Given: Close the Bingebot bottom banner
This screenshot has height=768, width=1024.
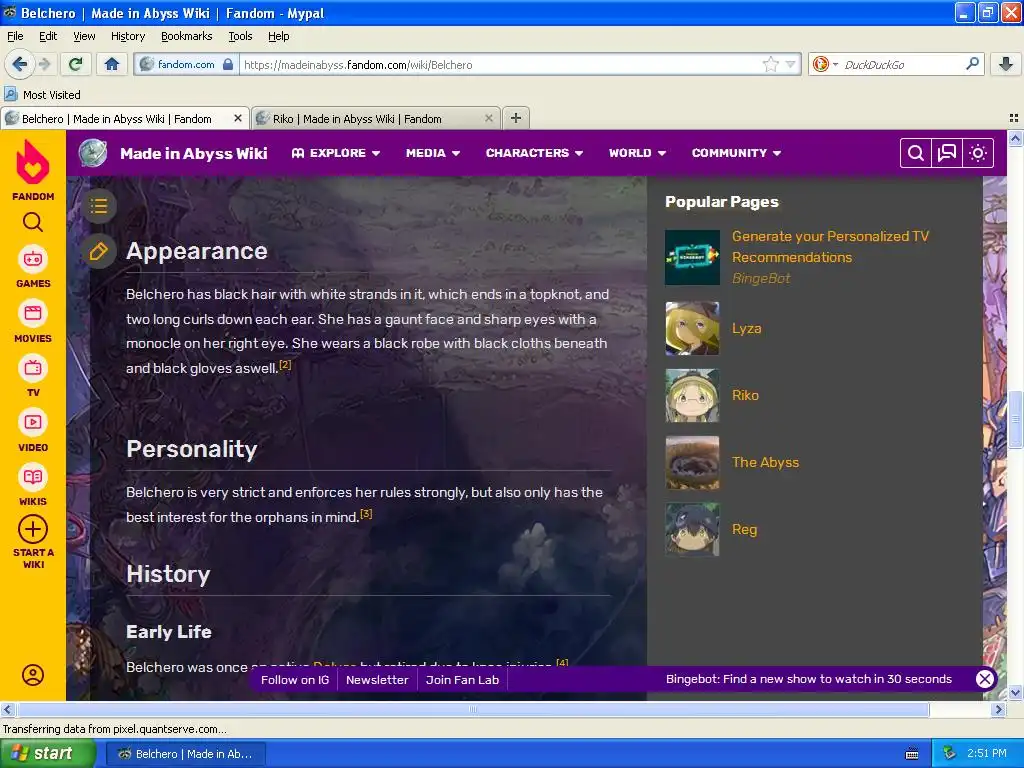Looking at the screenshot, I should click(x=985, y=679).
